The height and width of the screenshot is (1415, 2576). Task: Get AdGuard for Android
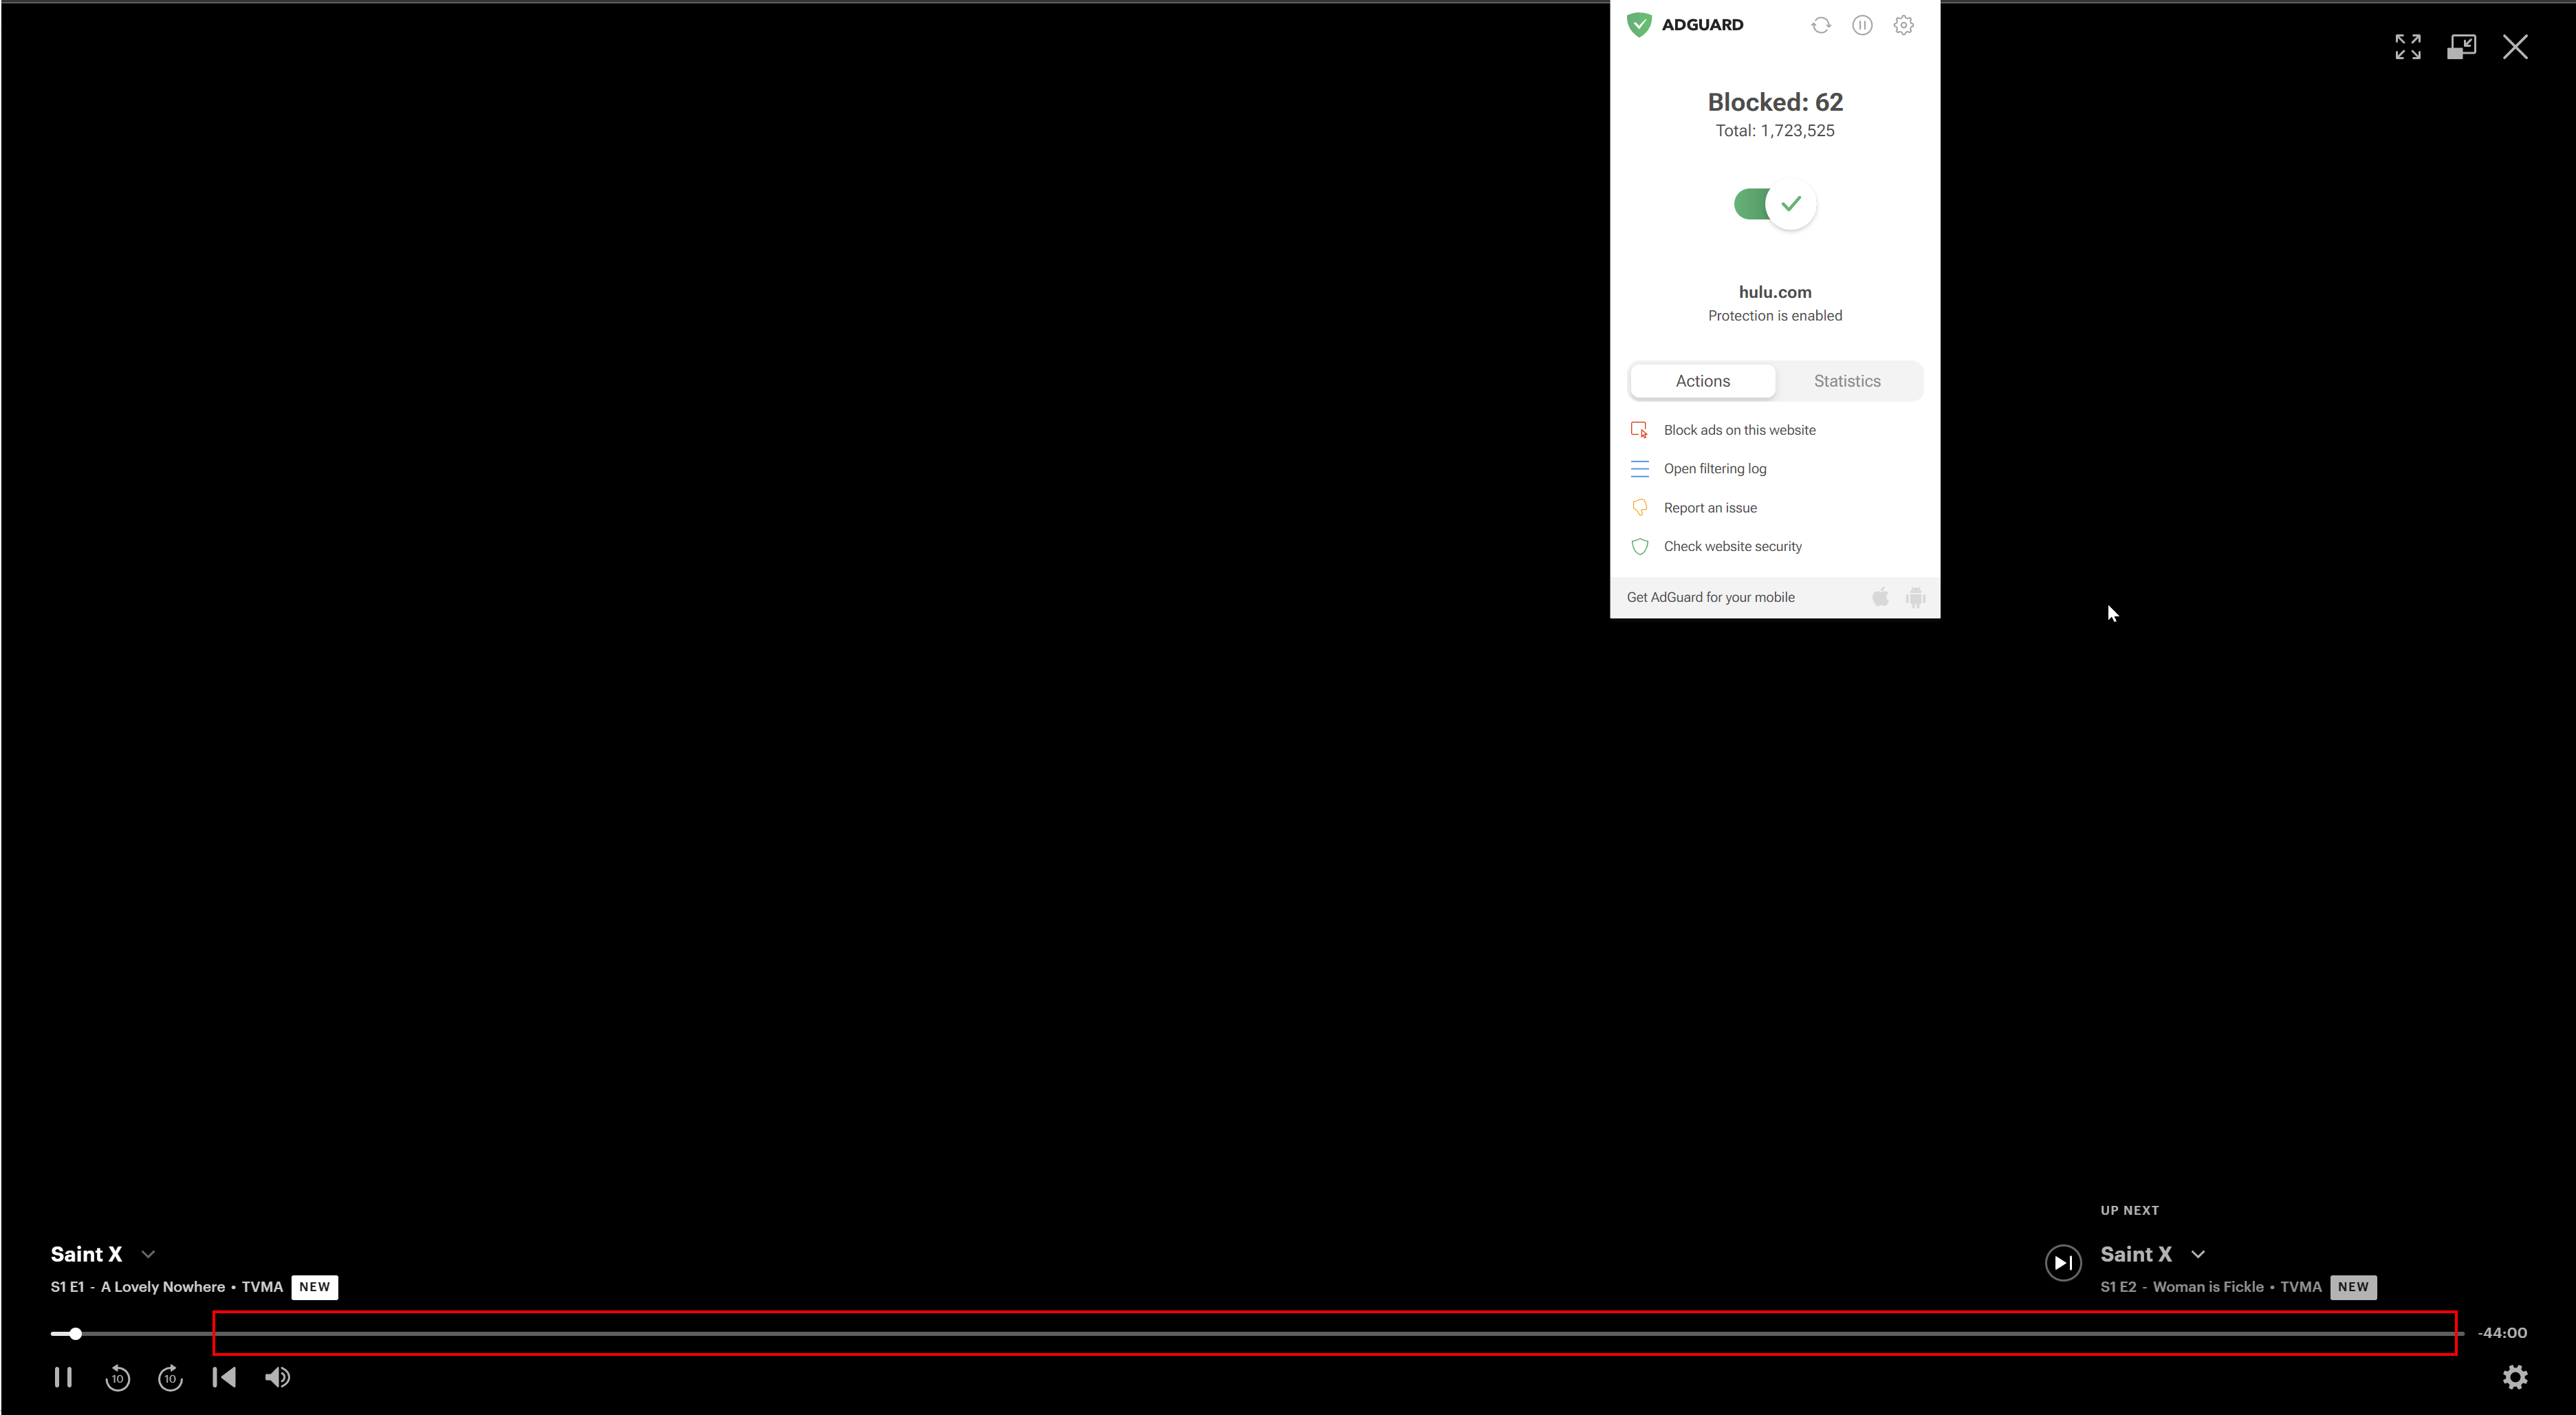1916,597
